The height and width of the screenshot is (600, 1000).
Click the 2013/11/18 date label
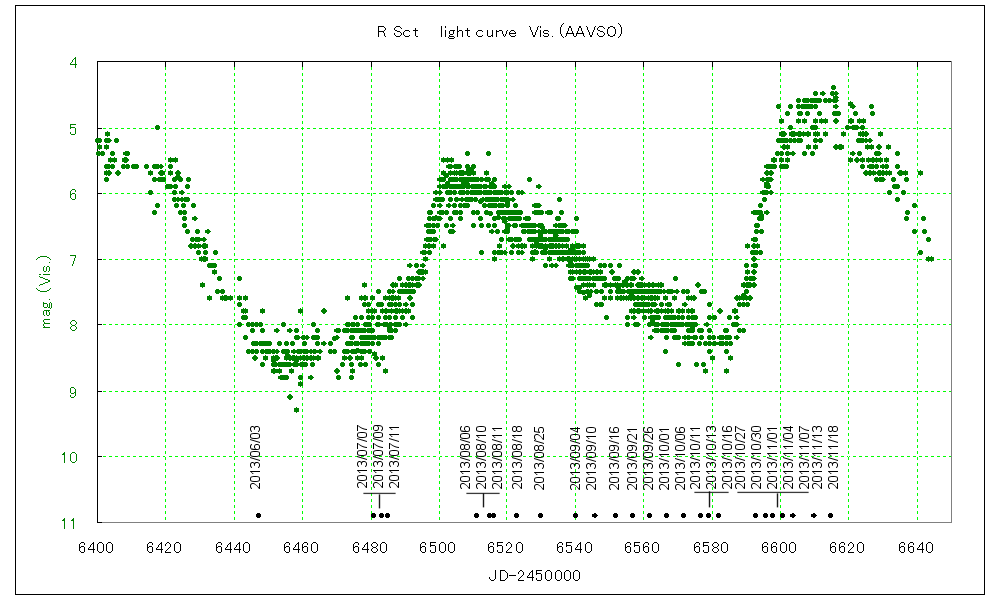pos(832,457)
